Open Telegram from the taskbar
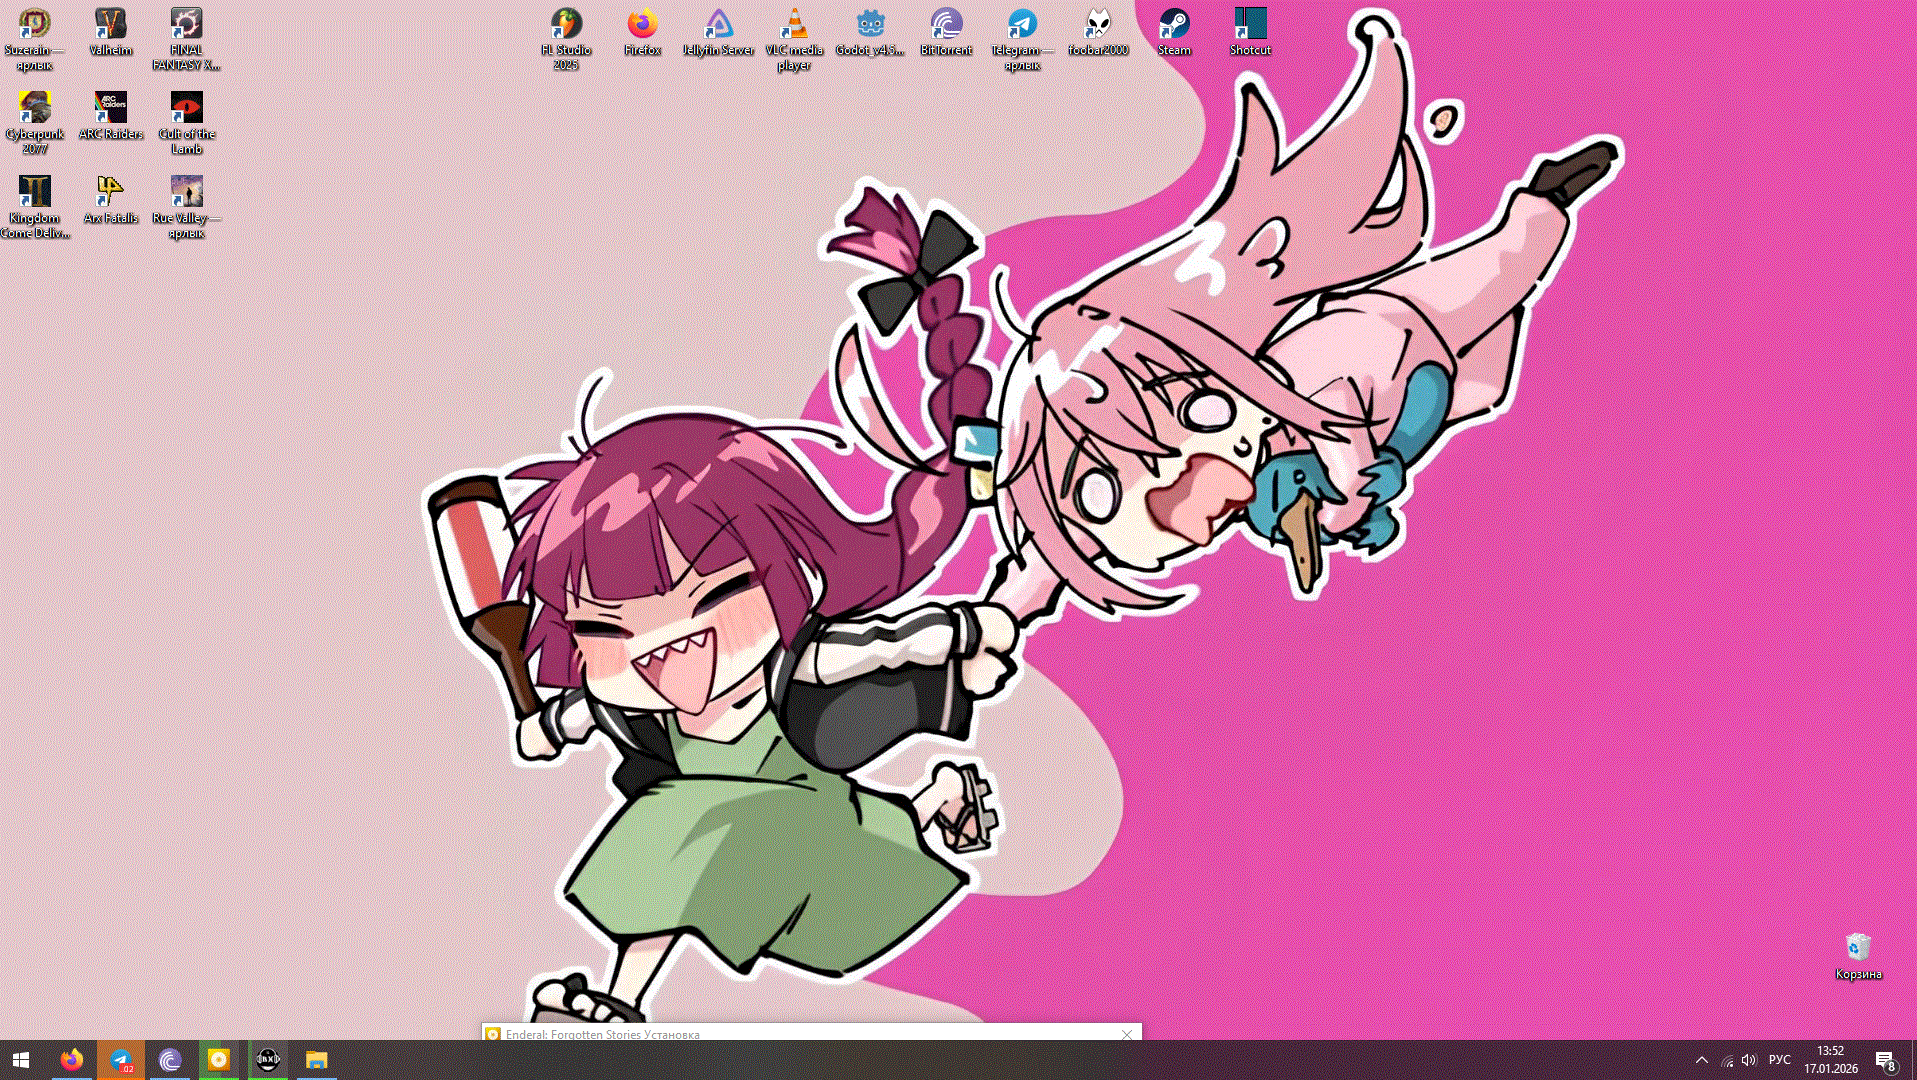 121,1060
